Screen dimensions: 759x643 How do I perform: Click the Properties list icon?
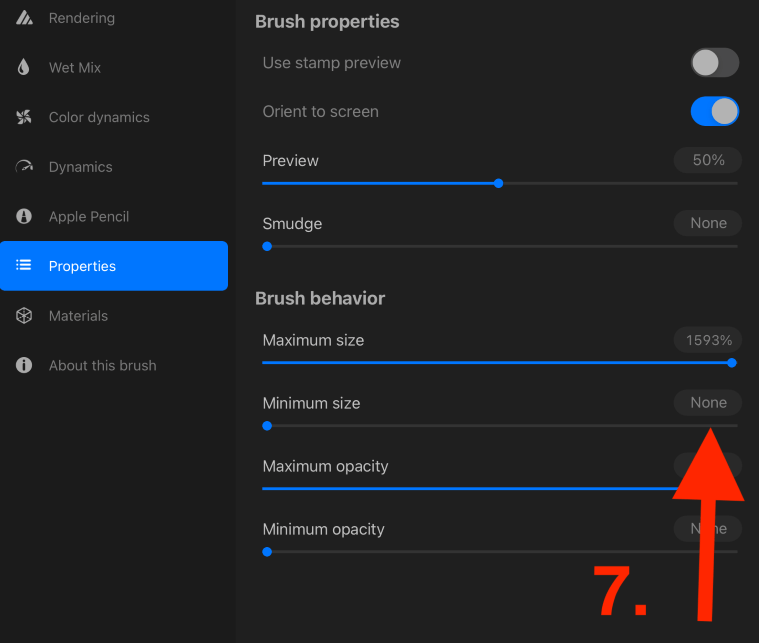click(24, 265)
